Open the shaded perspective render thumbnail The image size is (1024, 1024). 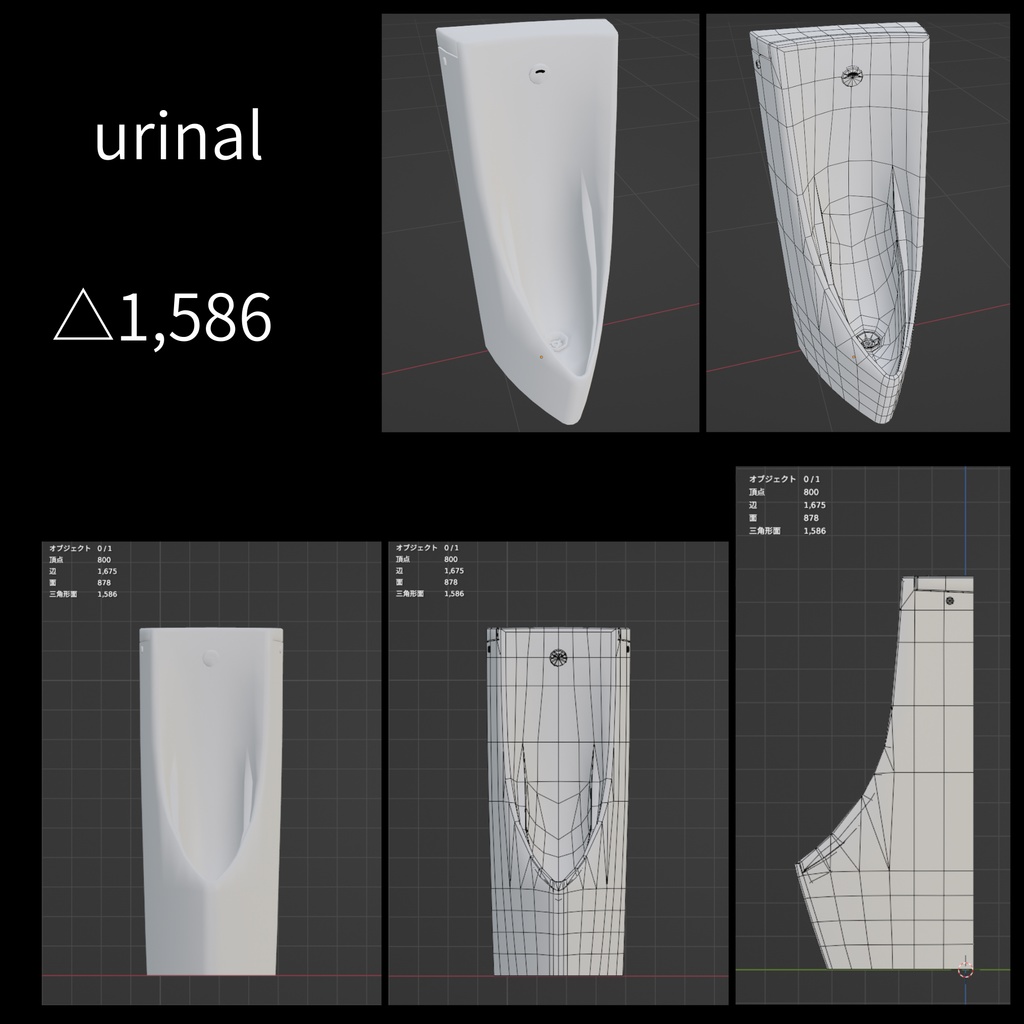pos(540,223)
